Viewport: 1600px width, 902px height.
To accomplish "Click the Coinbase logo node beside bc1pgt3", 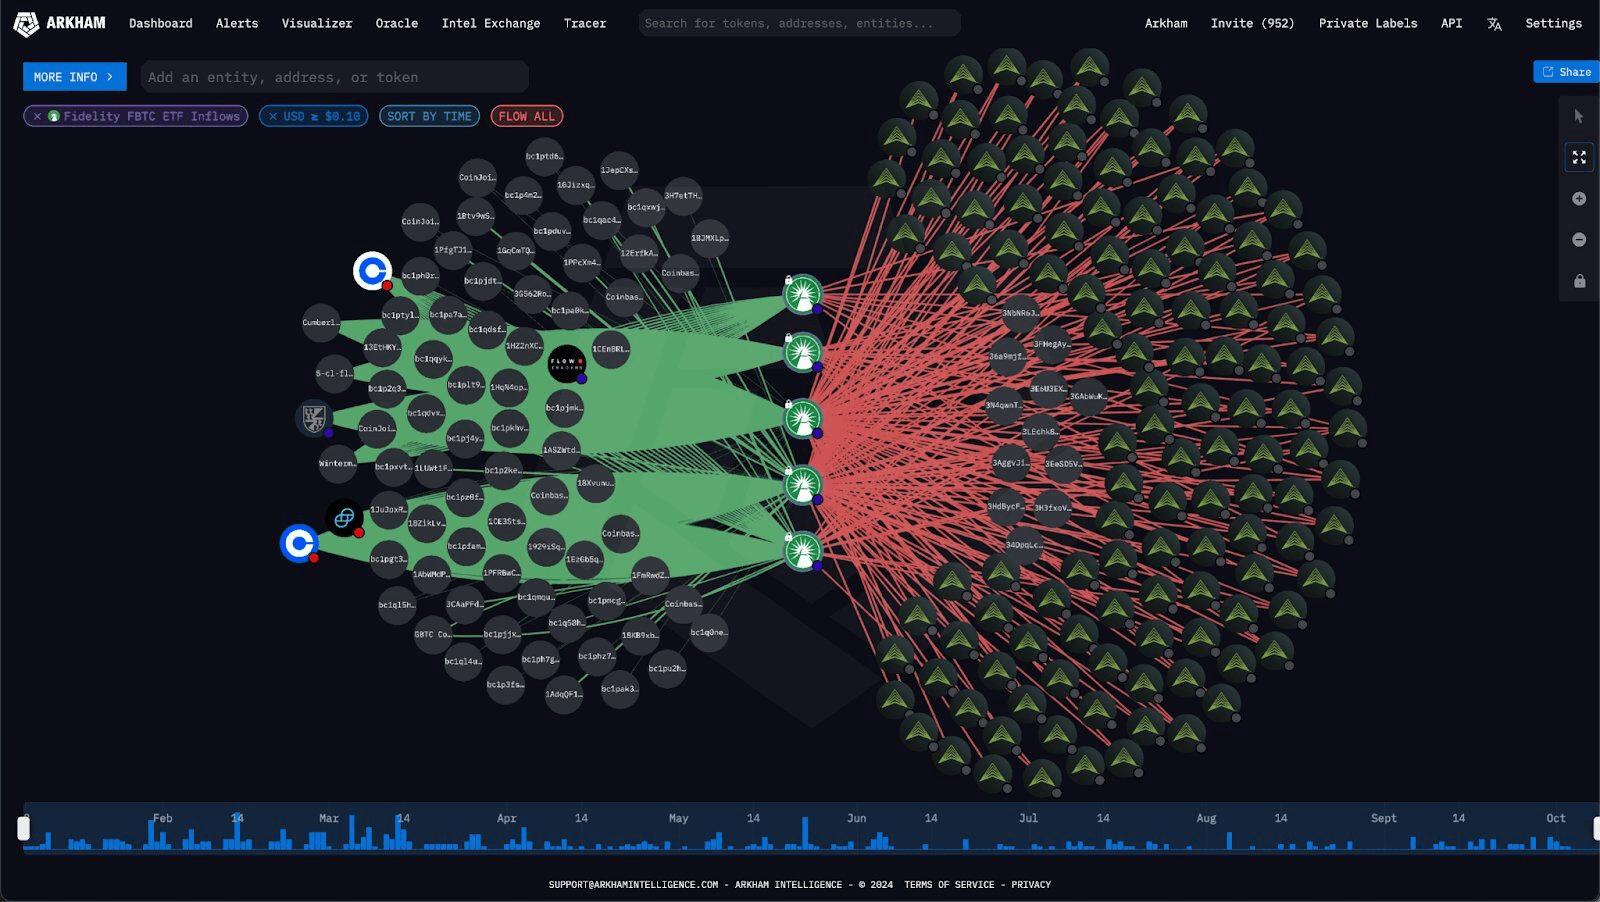I will (x=299, y=543).
